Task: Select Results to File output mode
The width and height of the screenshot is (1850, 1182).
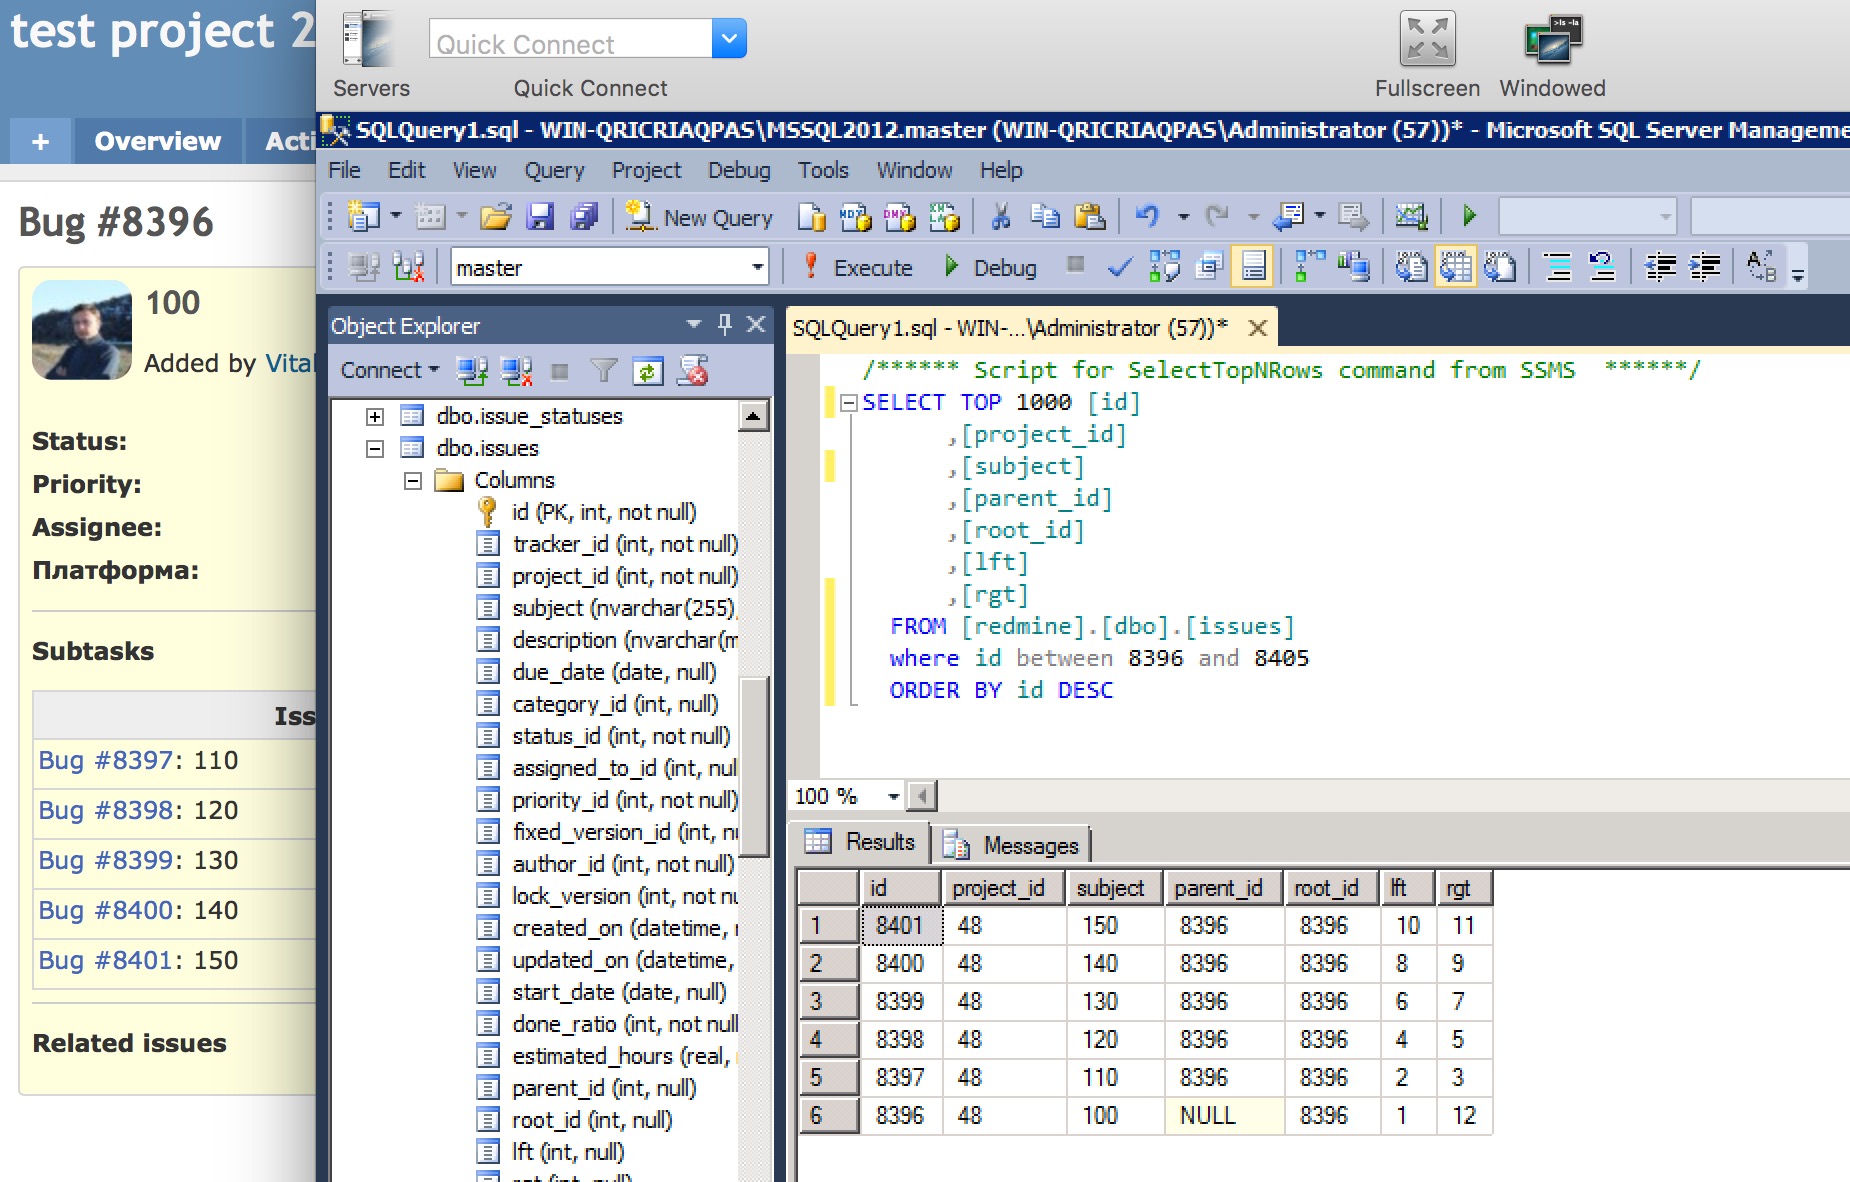Action: point(1500,267)
